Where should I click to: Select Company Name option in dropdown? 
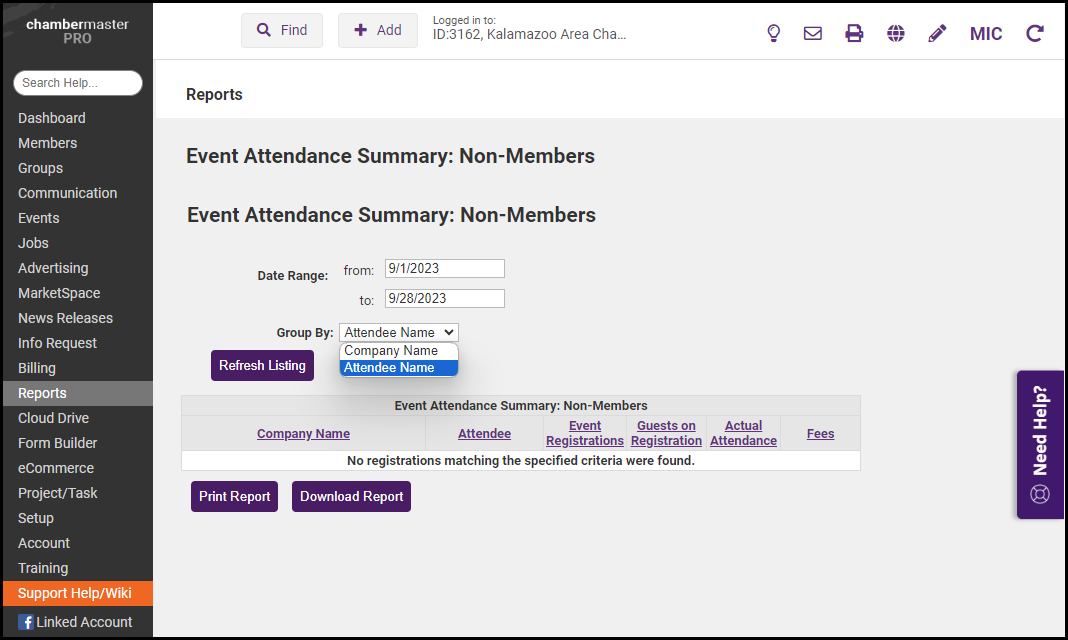click(392, 351)
